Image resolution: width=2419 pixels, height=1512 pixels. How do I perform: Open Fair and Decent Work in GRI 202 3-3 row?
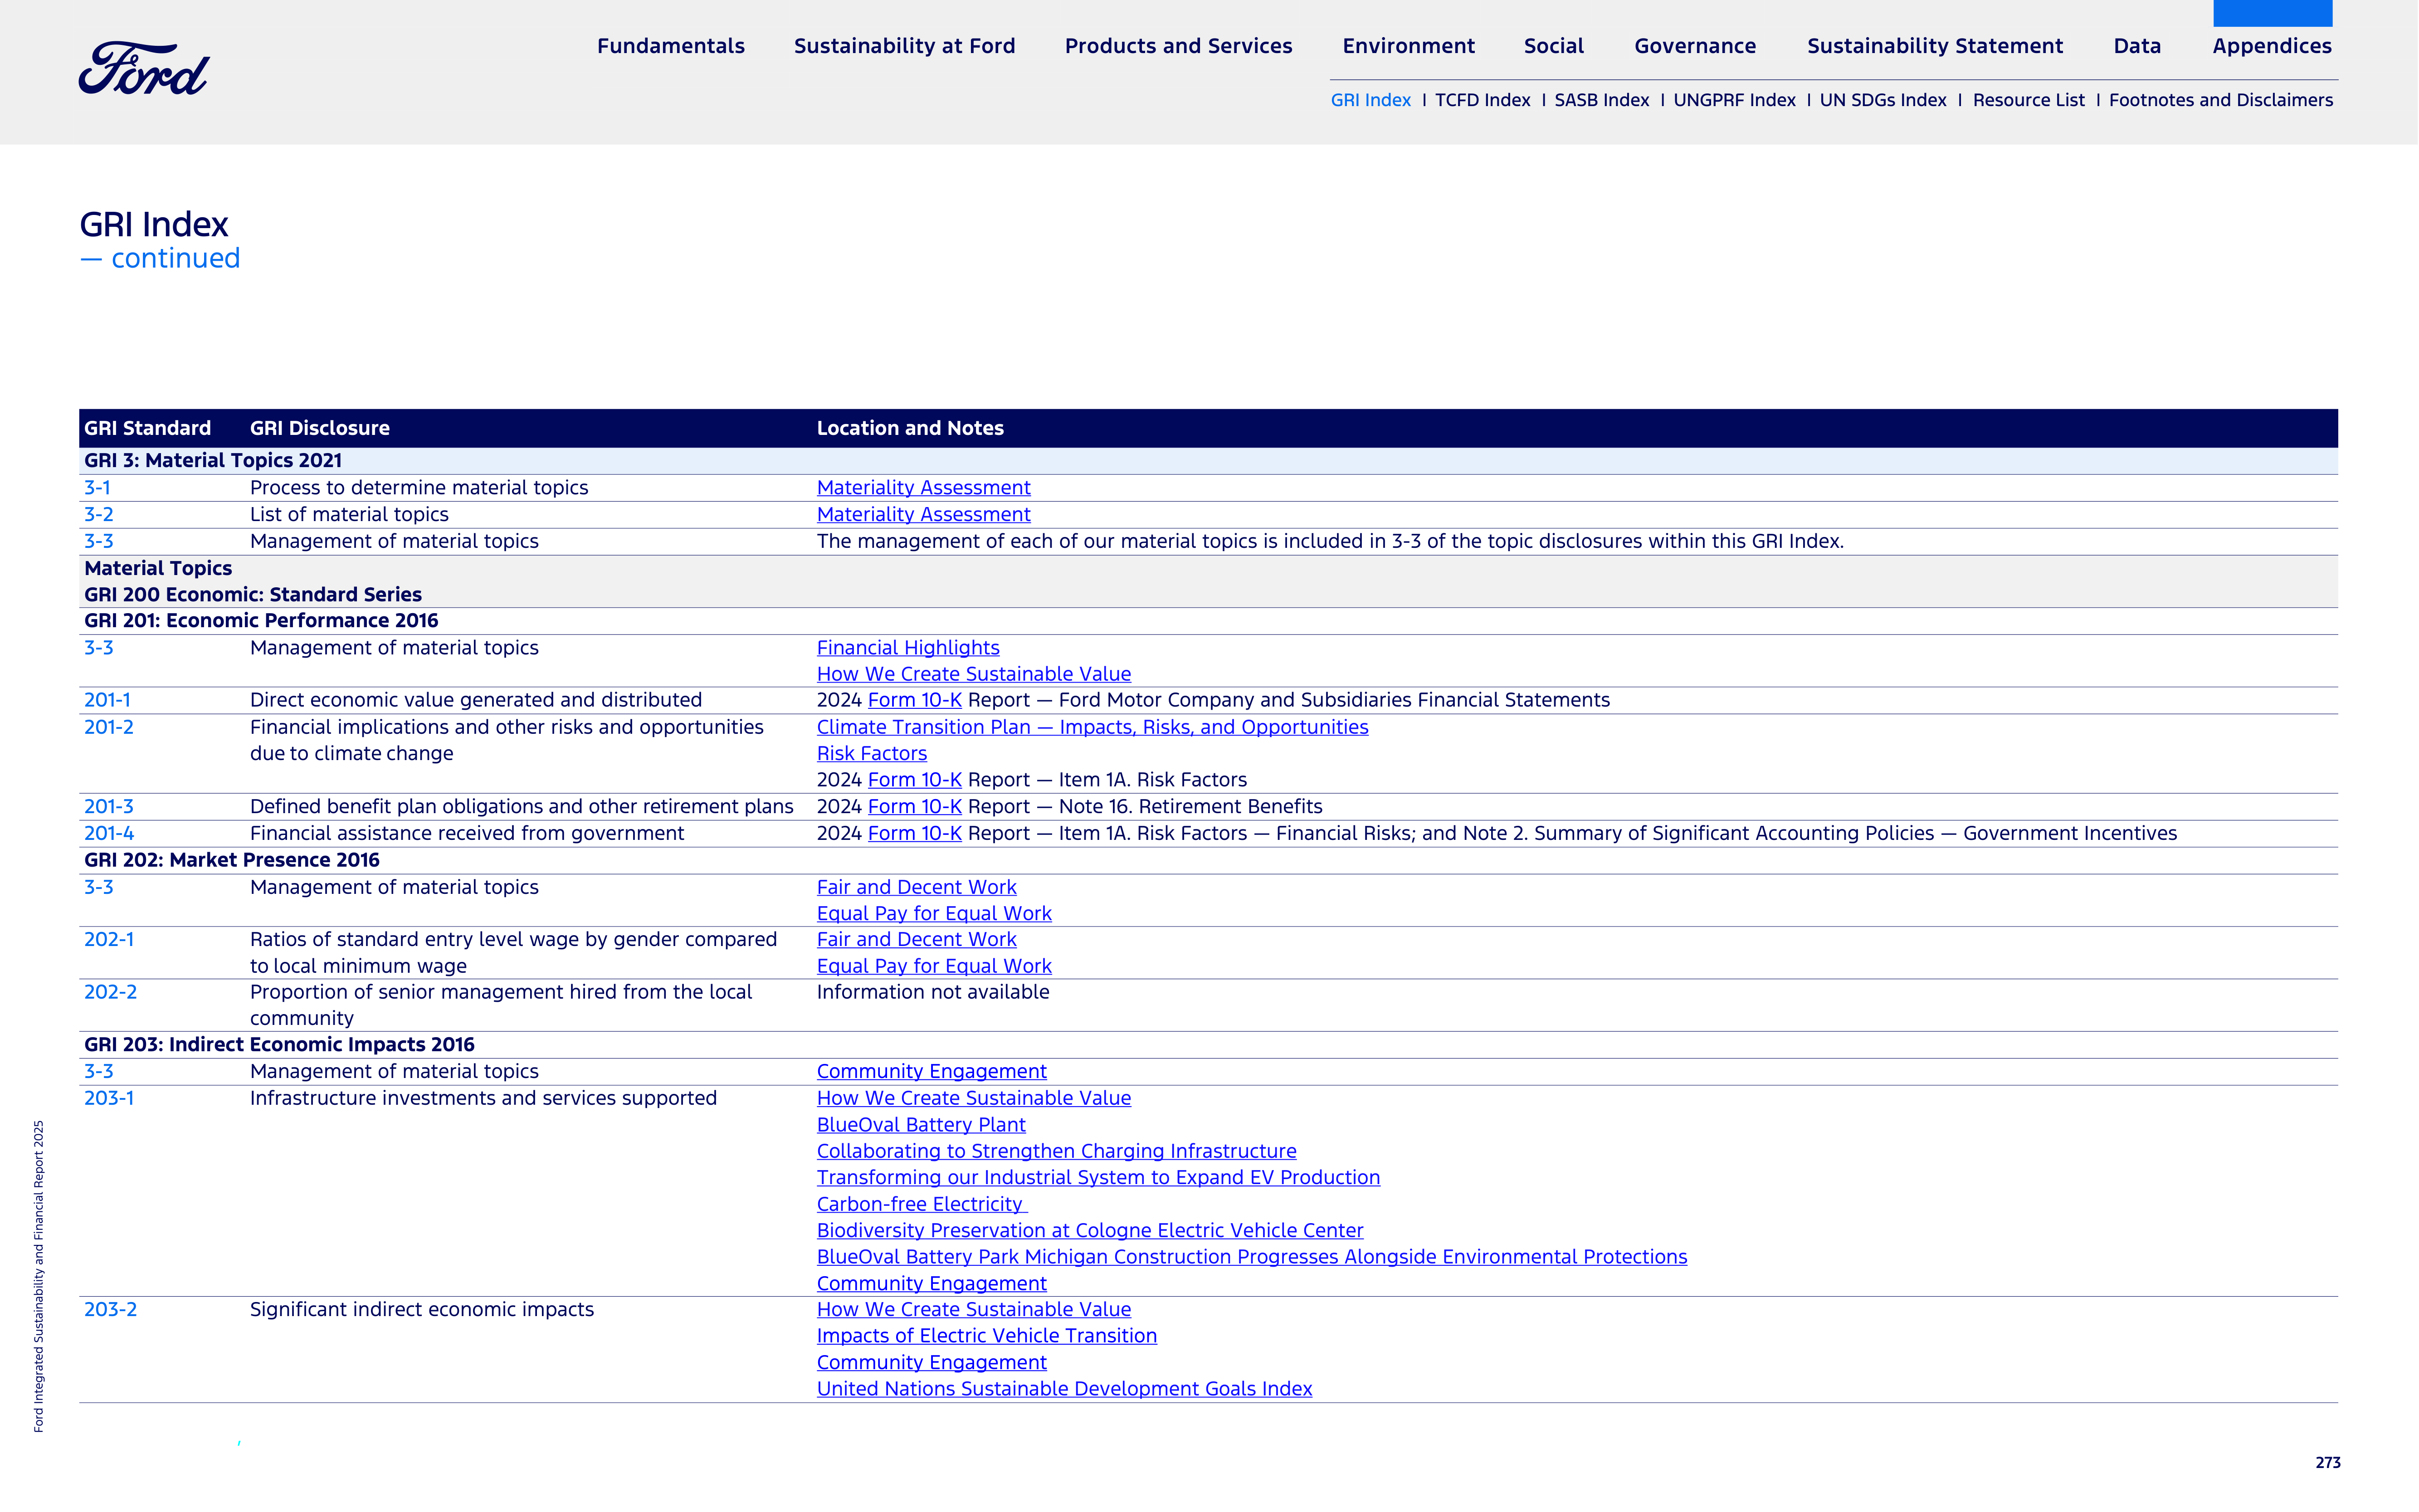pyautogui.click(x=916, y=888)
